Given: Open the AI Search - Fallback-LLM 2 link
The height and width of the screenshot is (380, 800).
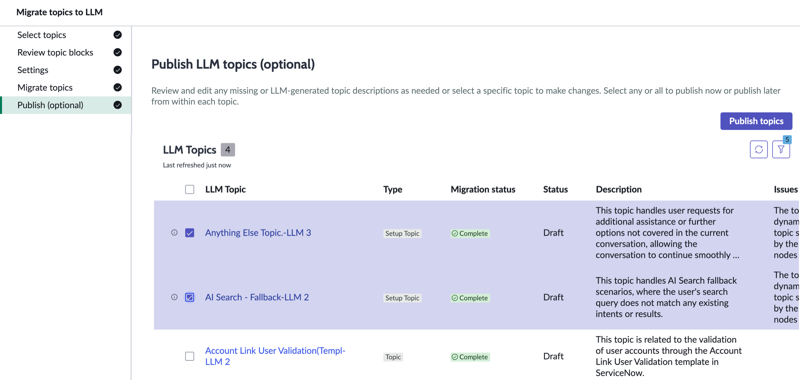Looking at the screenshot, I should (257, 297).
